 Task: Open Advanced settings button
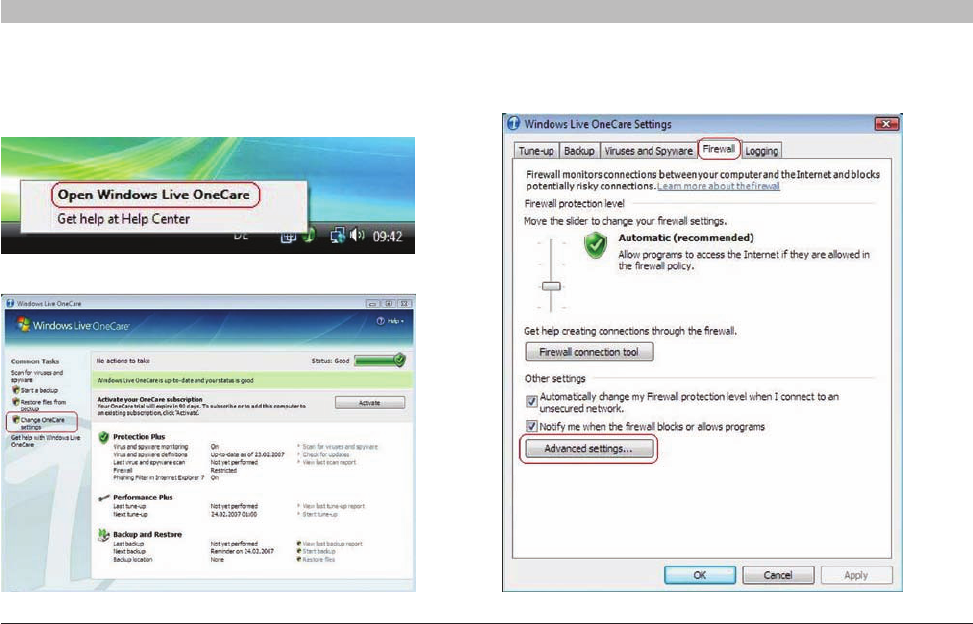pos(588,448)
